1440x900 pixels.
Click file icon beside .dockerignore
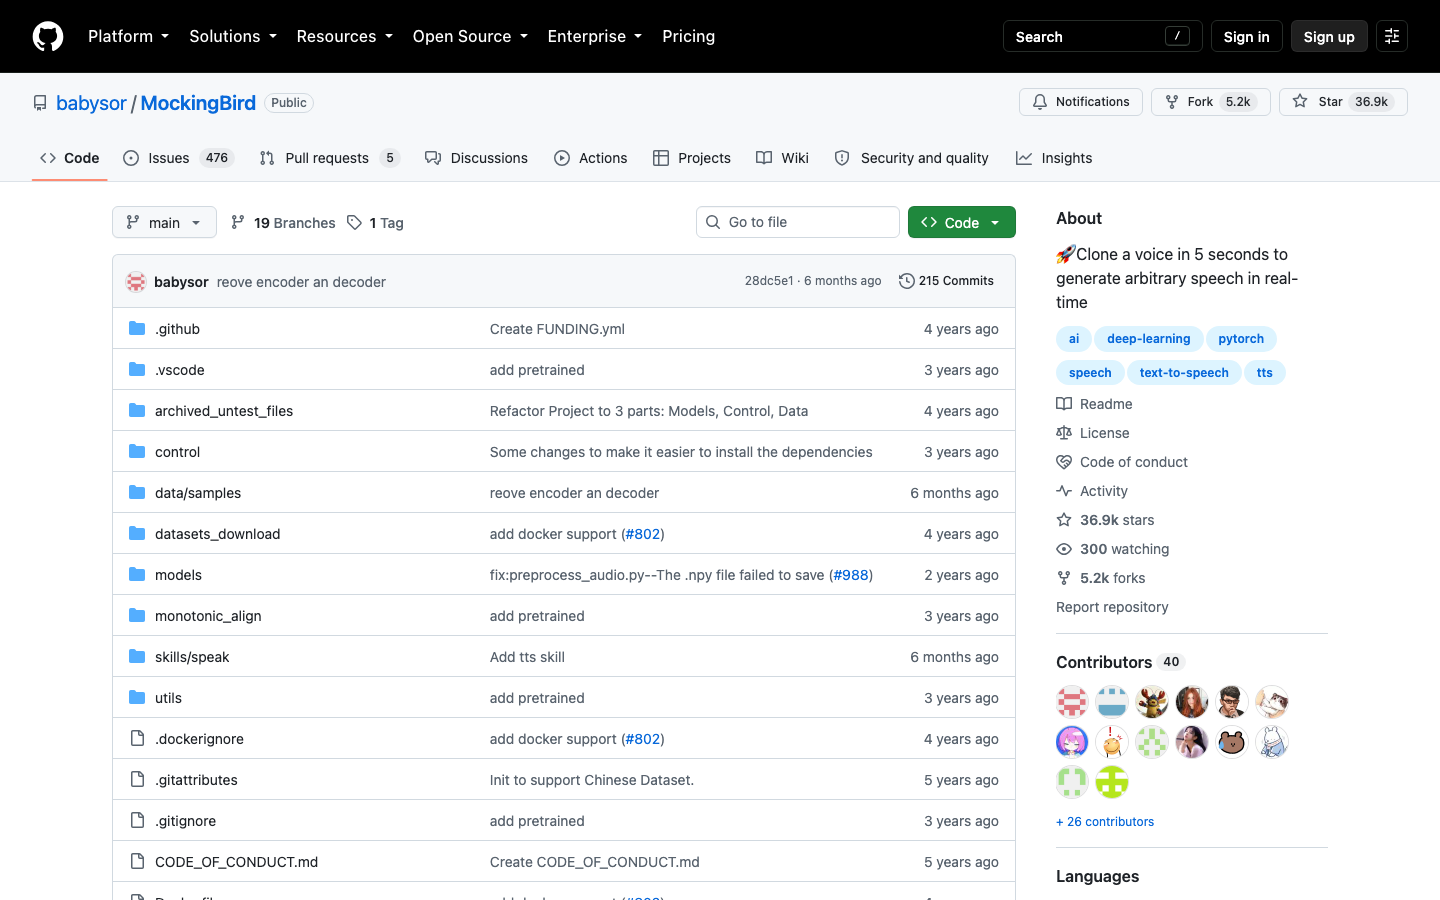pos(137,739)
